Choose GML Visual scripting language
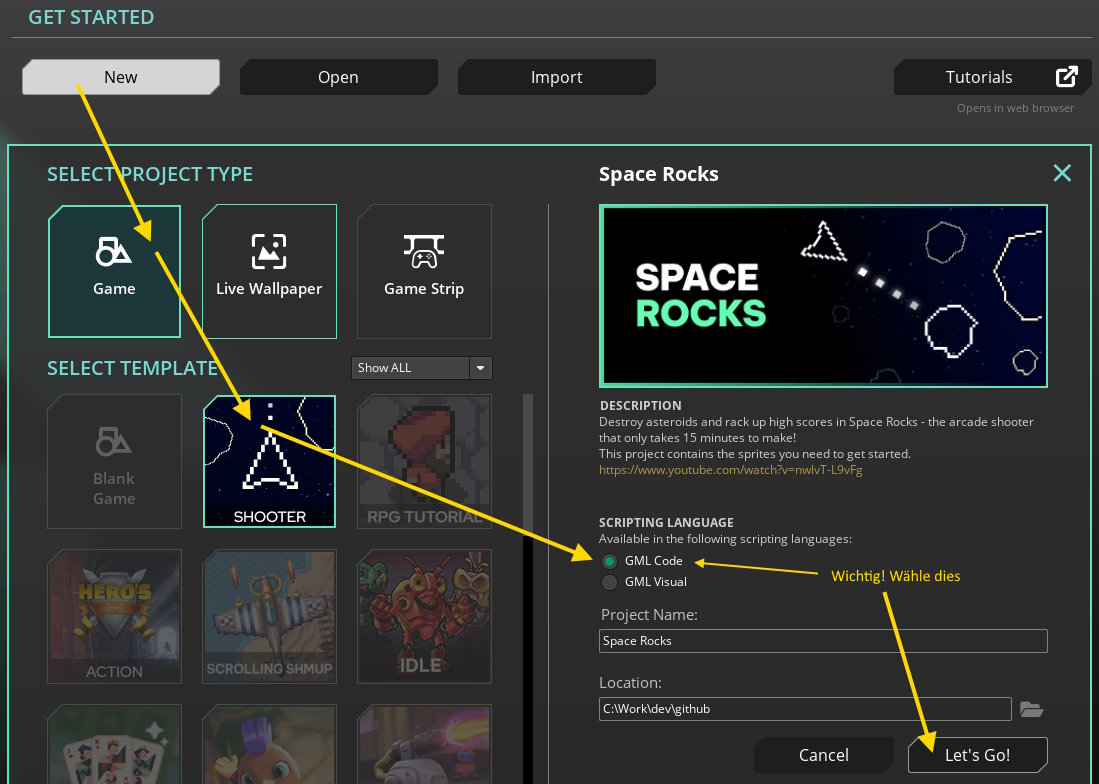The width and height of the screenshot is (1099, 784). 609,582
